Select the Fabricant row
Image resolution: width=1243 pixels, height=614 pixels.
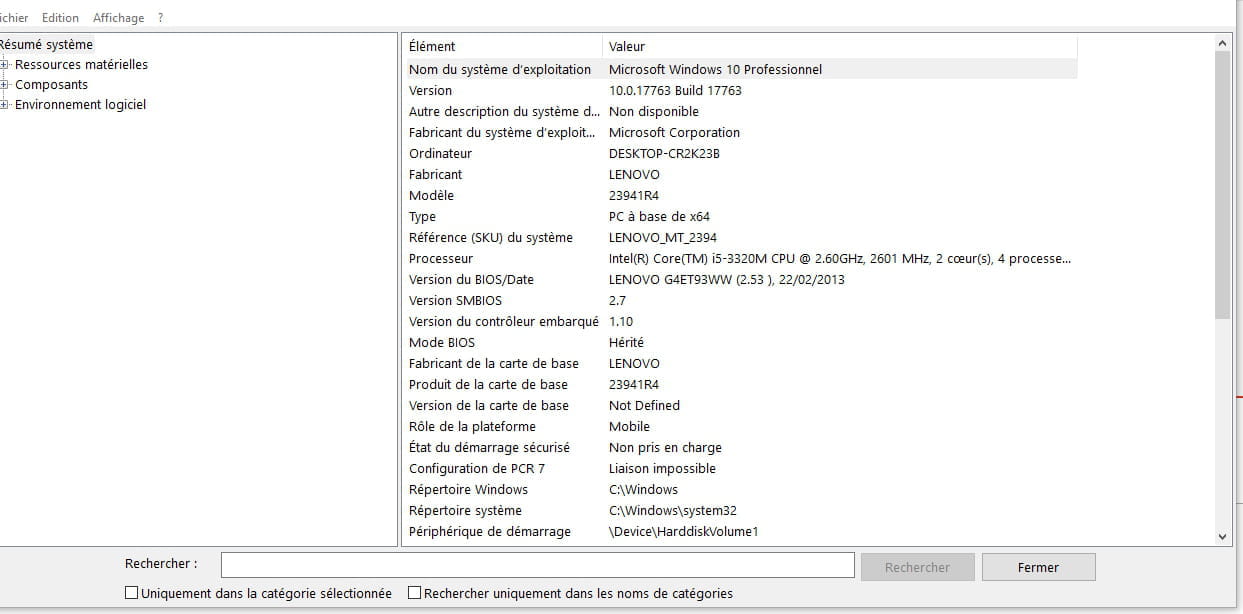(x=740, y=174)
